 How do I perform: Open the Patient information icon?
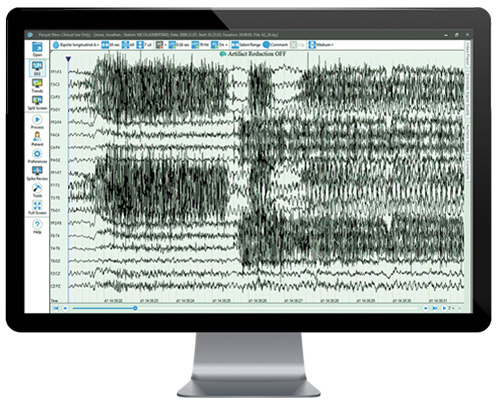click(37, 138)
